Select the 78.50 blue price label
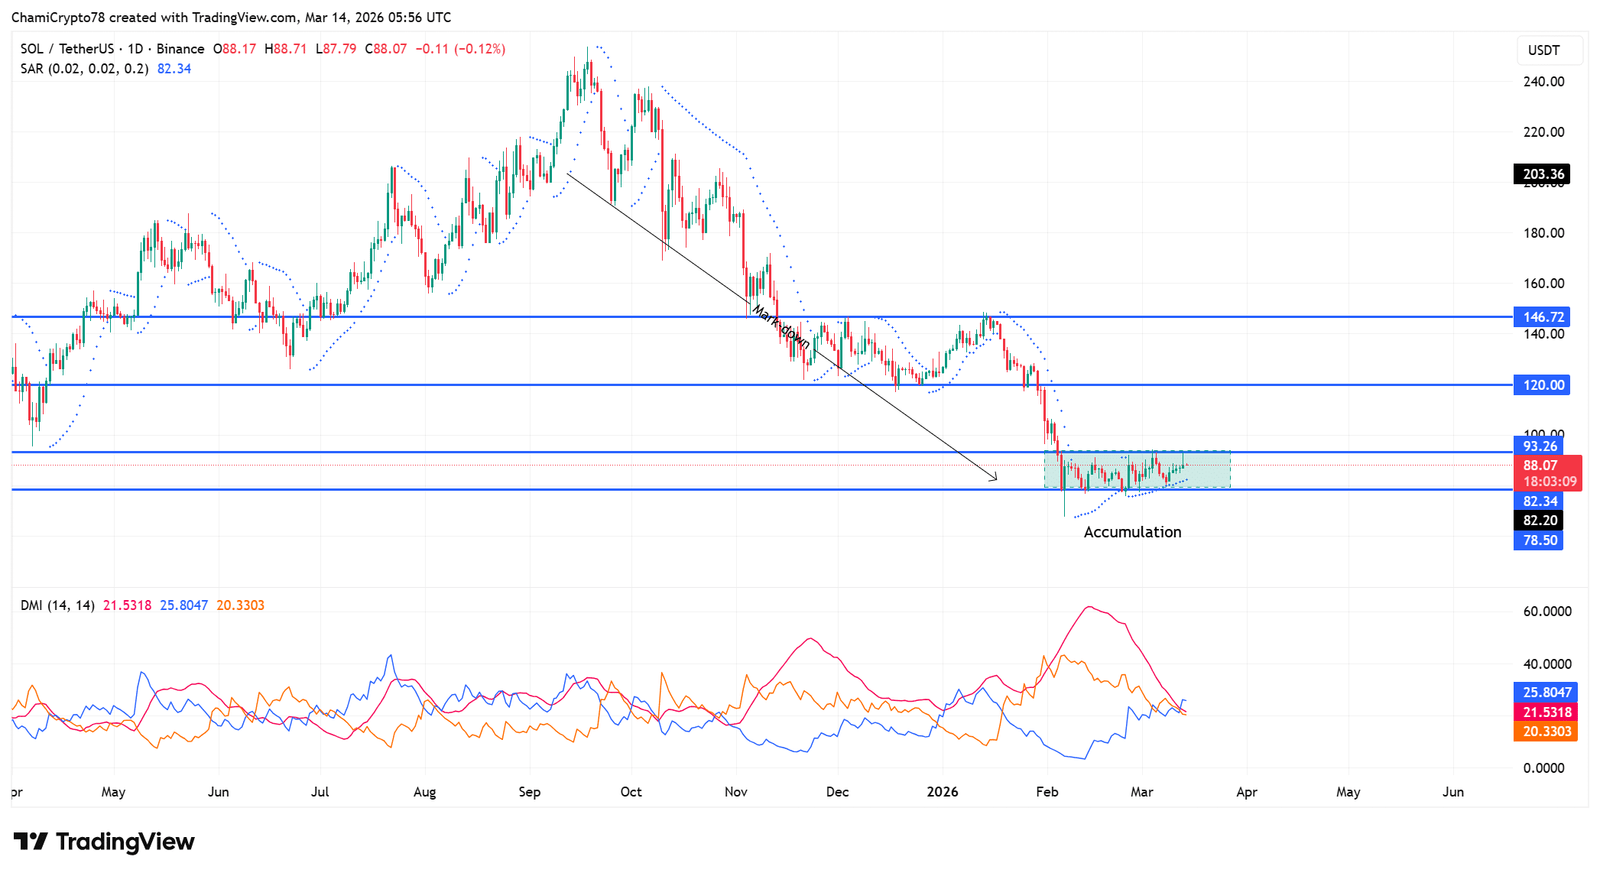1600x876 pixels. (x=1539, y=540)
